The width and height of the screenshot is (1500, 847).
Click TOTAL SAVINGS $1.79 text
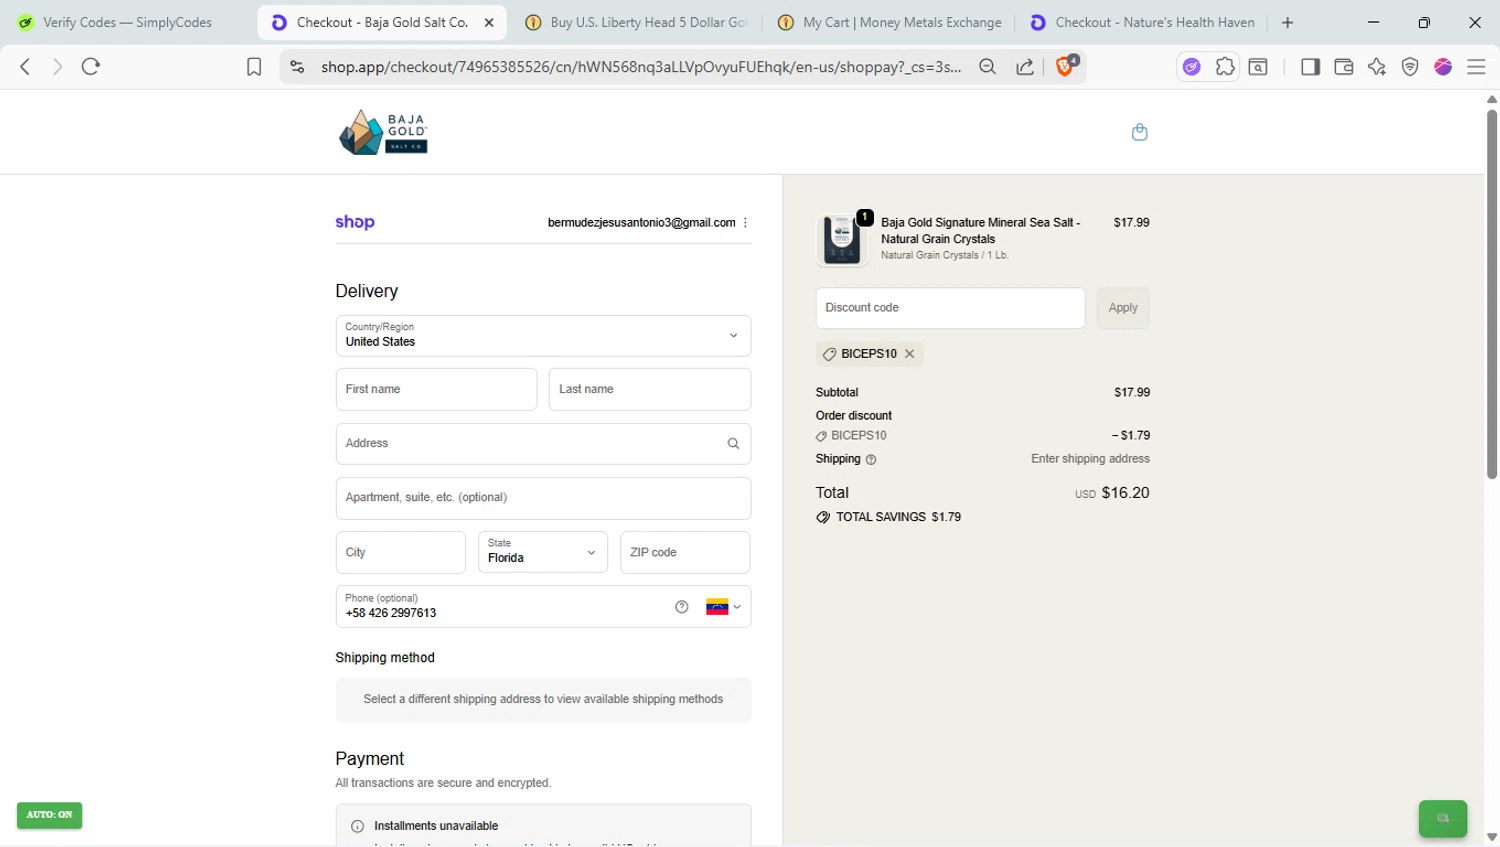point(898,518)
